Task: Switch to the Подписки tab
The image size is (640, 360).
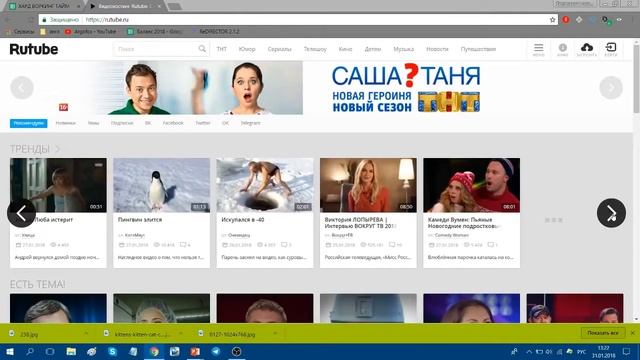Action: click(122, 123)
